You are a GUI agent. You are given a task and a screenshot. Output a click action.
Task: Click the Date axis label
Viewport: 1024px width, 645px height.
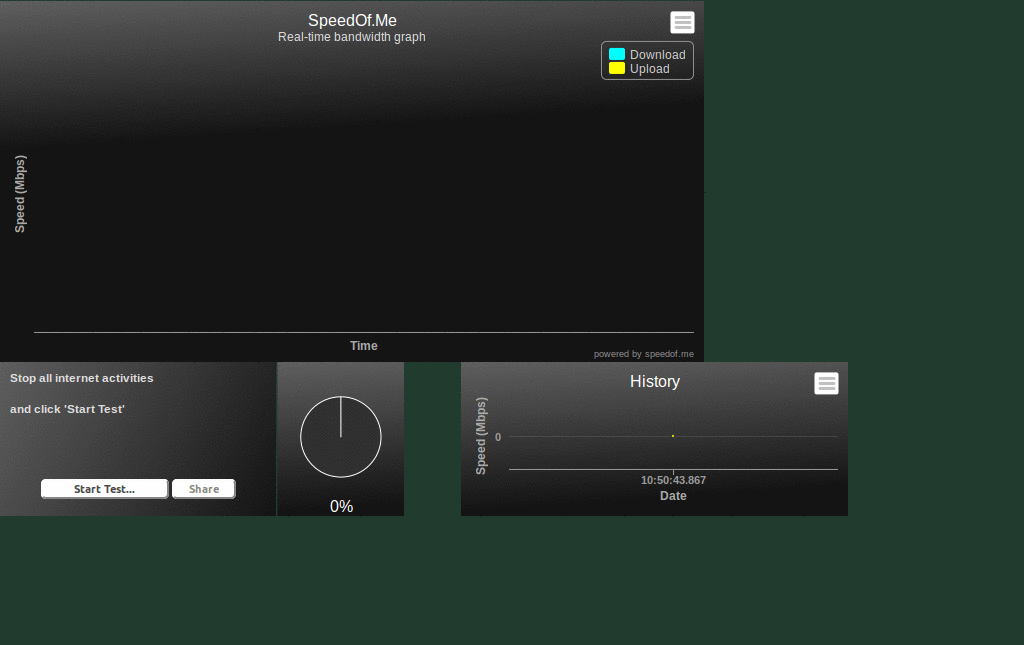point(673,496)
